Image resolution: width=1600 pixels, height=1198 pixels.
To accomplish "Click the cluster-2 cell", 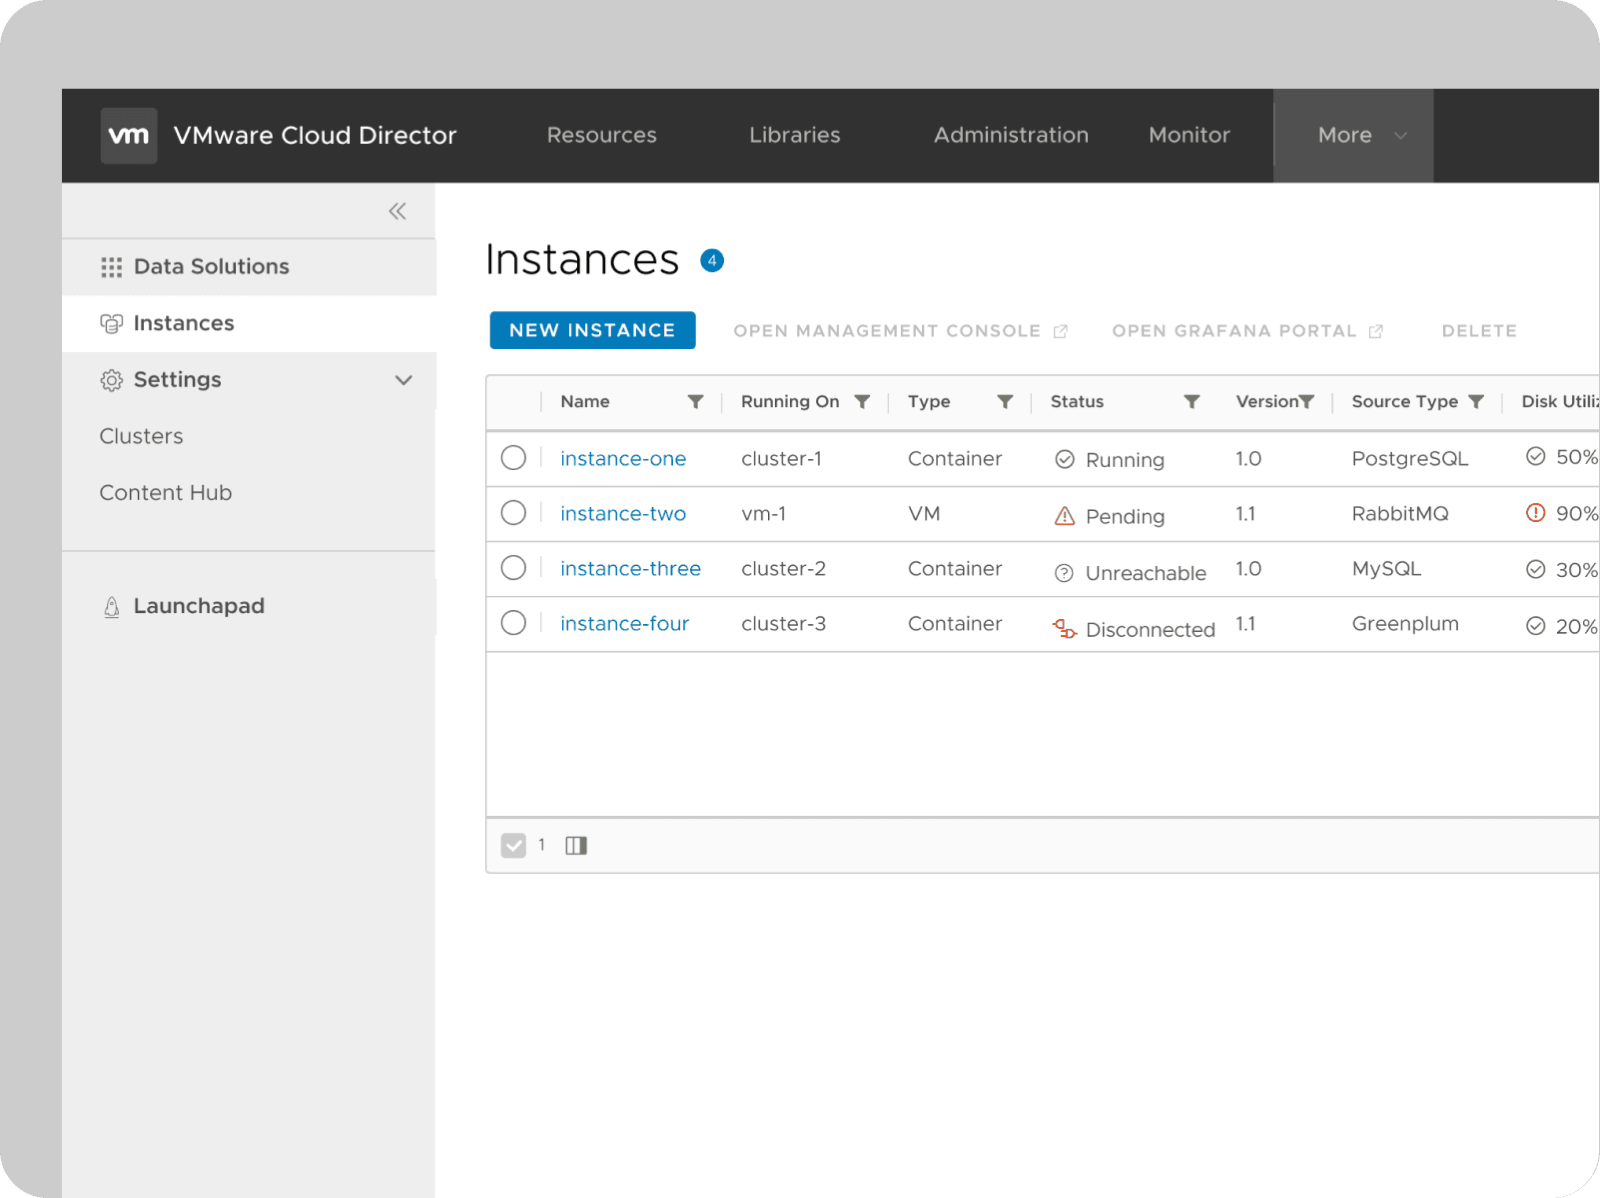I will [x=784, y=569].
